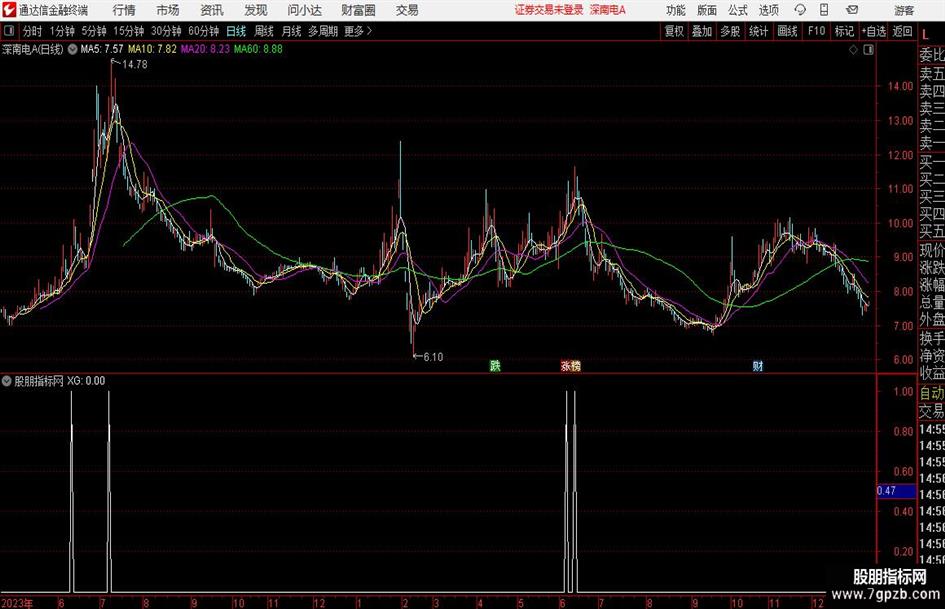Viewport: 945px width, 609px height.
Task: Open the 行情 menu
Action: coord(124,10)
